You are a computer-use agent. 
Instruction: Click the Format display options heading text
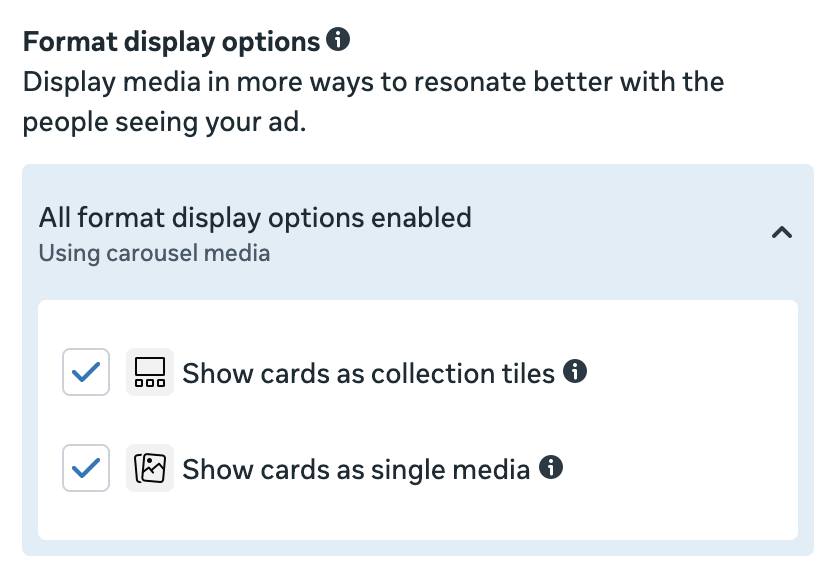(x=171, y=42)
